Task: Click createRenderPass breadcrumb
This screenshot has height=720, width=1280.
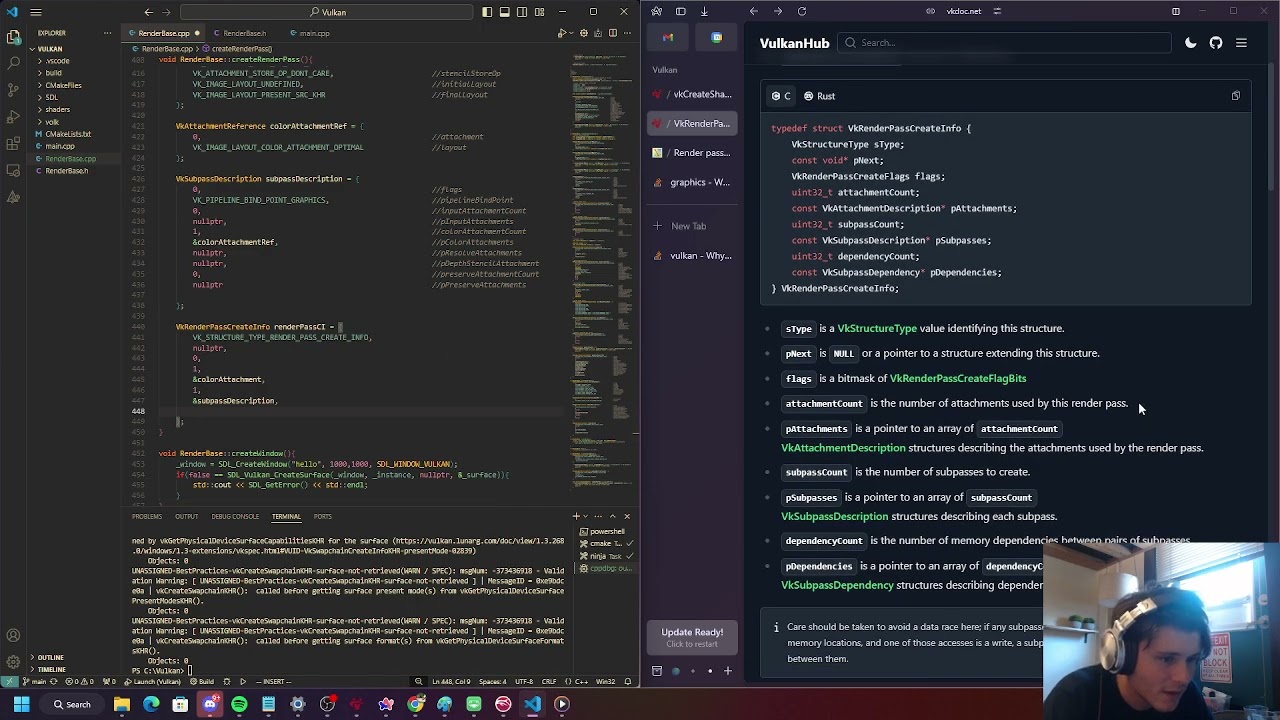Action: tap(240, 48)
